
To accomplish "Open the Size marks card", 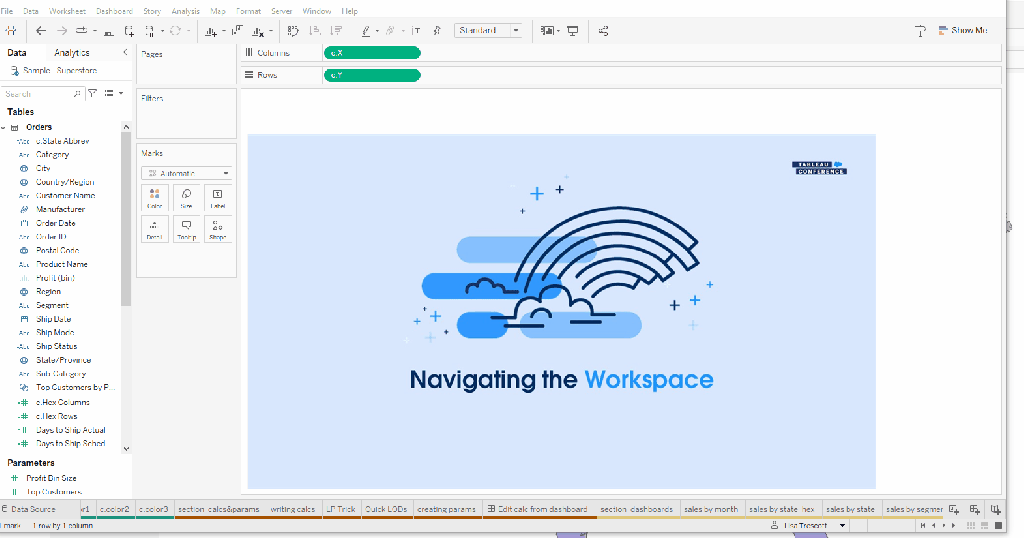I will (x=186, y=198).
